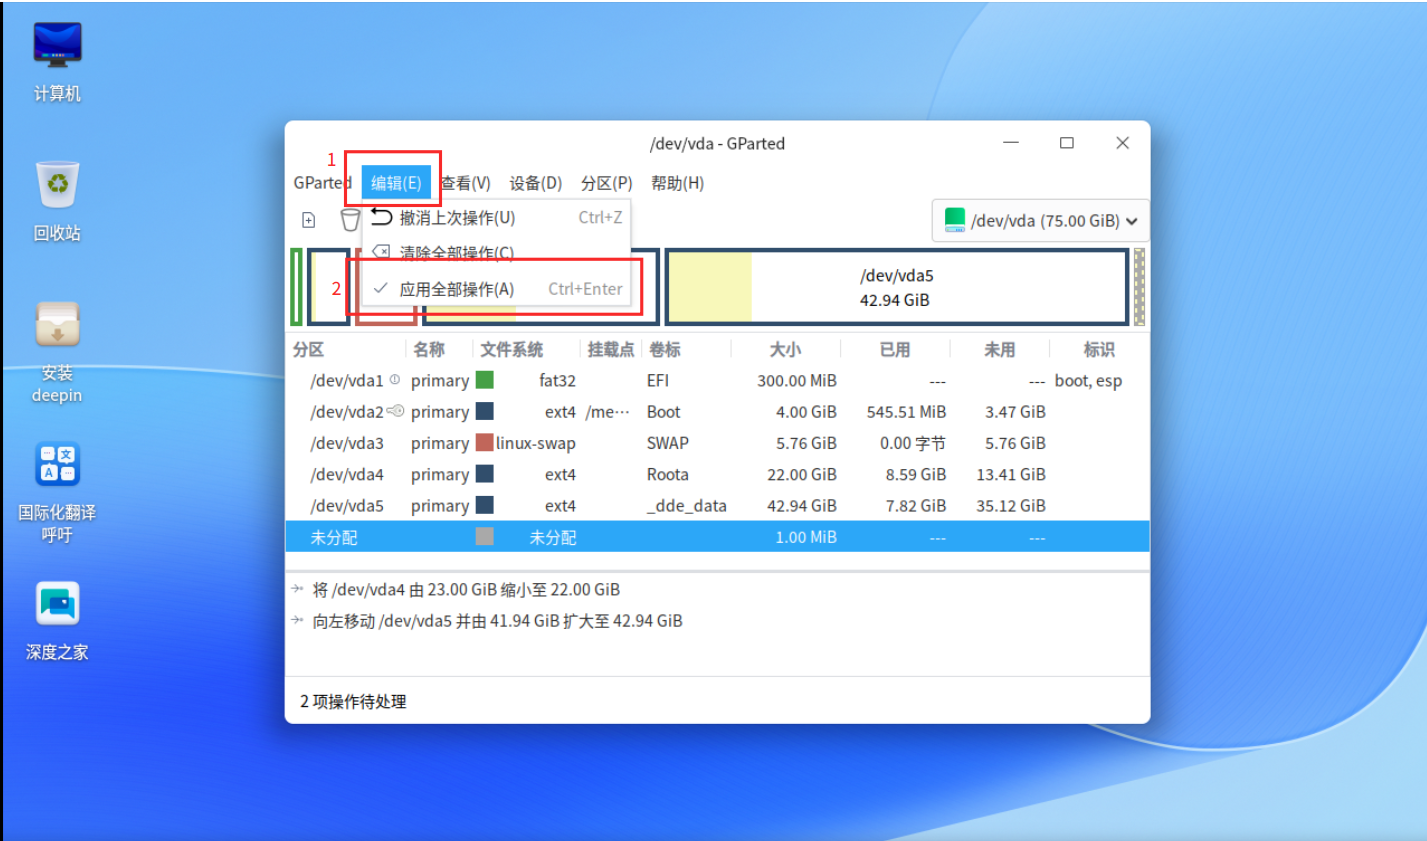This screenshot has height=841, width=1427.
Task: Choose 撤消上次操作(U) from the menu
Action: [496, 217]
